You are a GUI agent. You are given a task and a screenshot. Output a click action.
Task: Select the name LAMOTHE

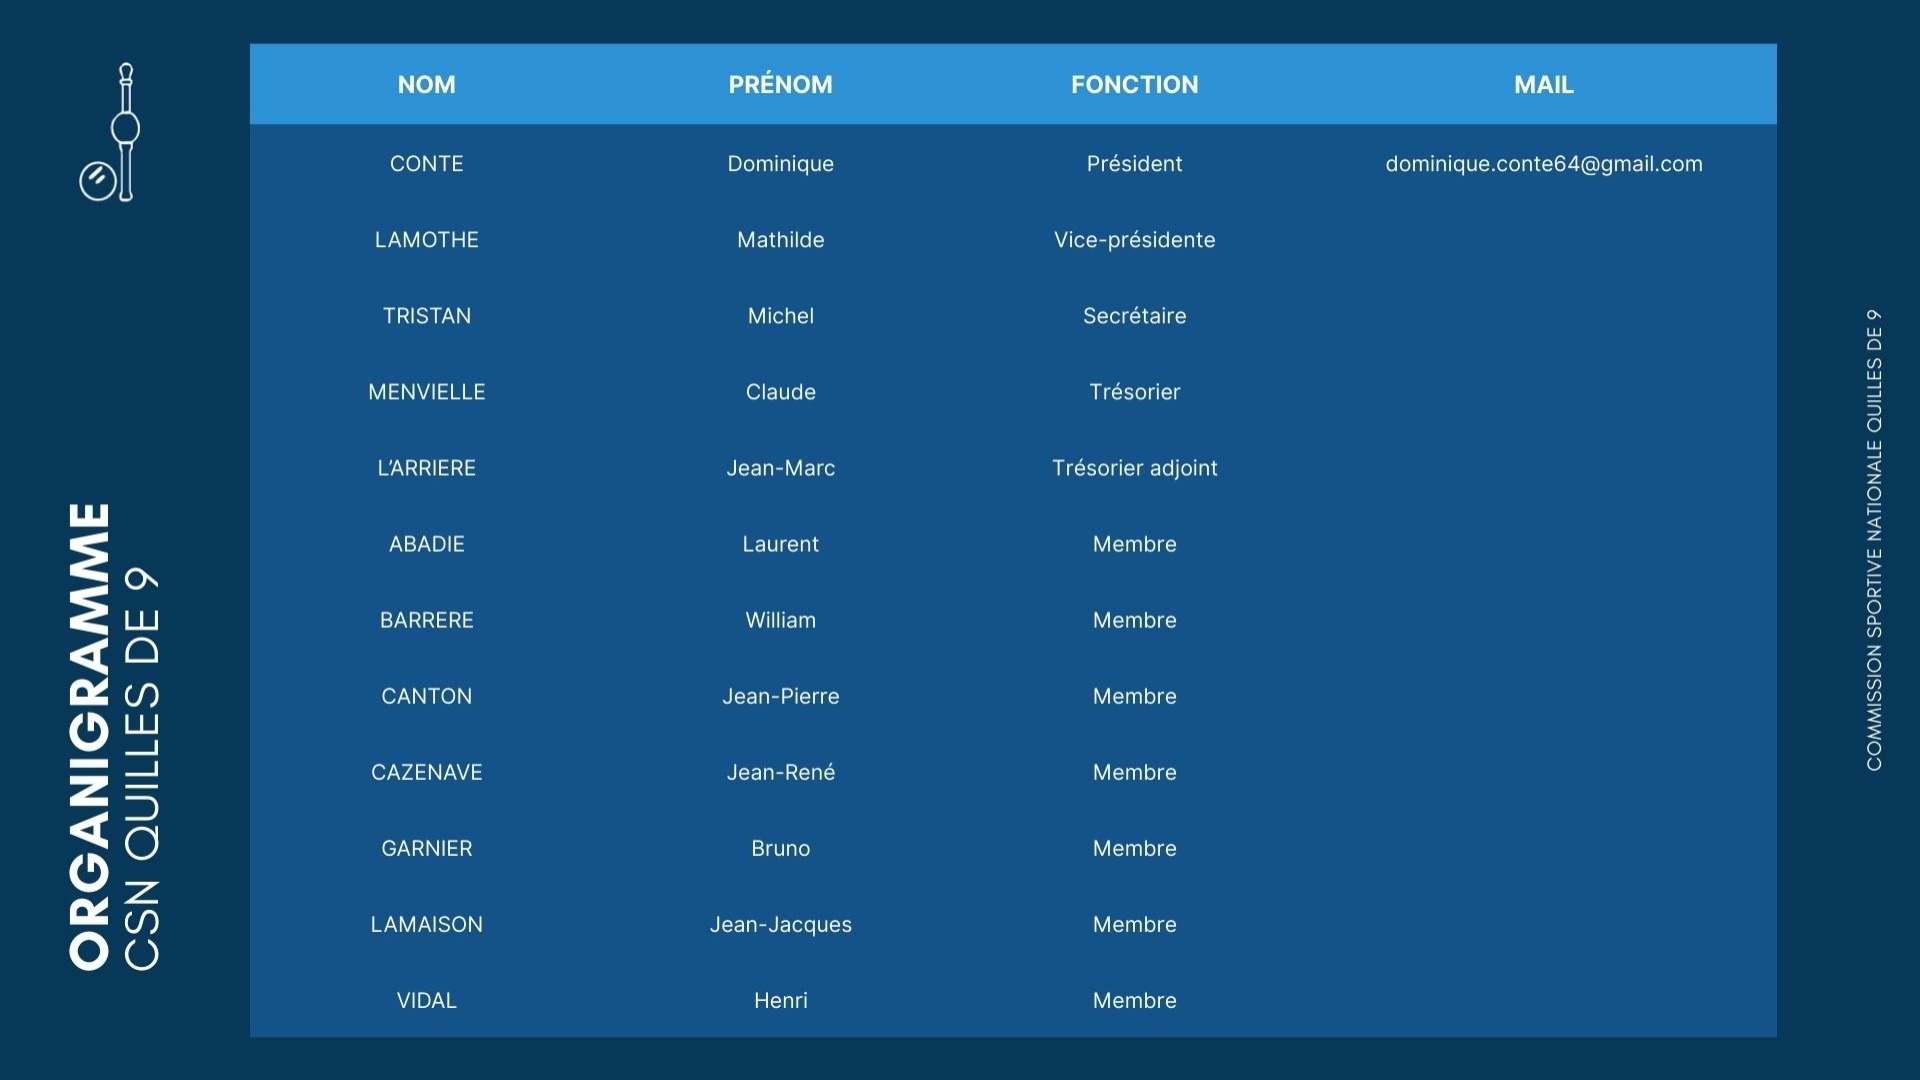(x=427, y=240)
